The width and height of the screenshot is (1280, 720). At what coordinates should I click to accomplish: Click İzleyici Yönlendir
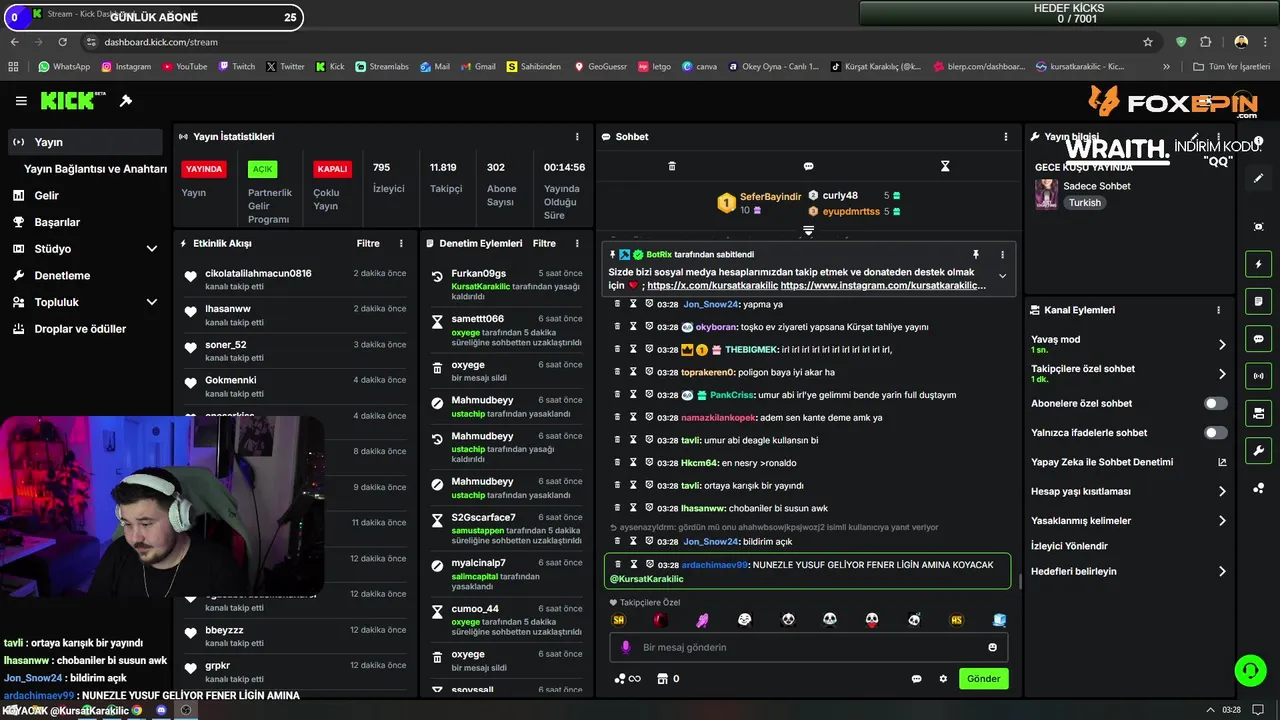pyautogui.click(x=1069, y=546)
